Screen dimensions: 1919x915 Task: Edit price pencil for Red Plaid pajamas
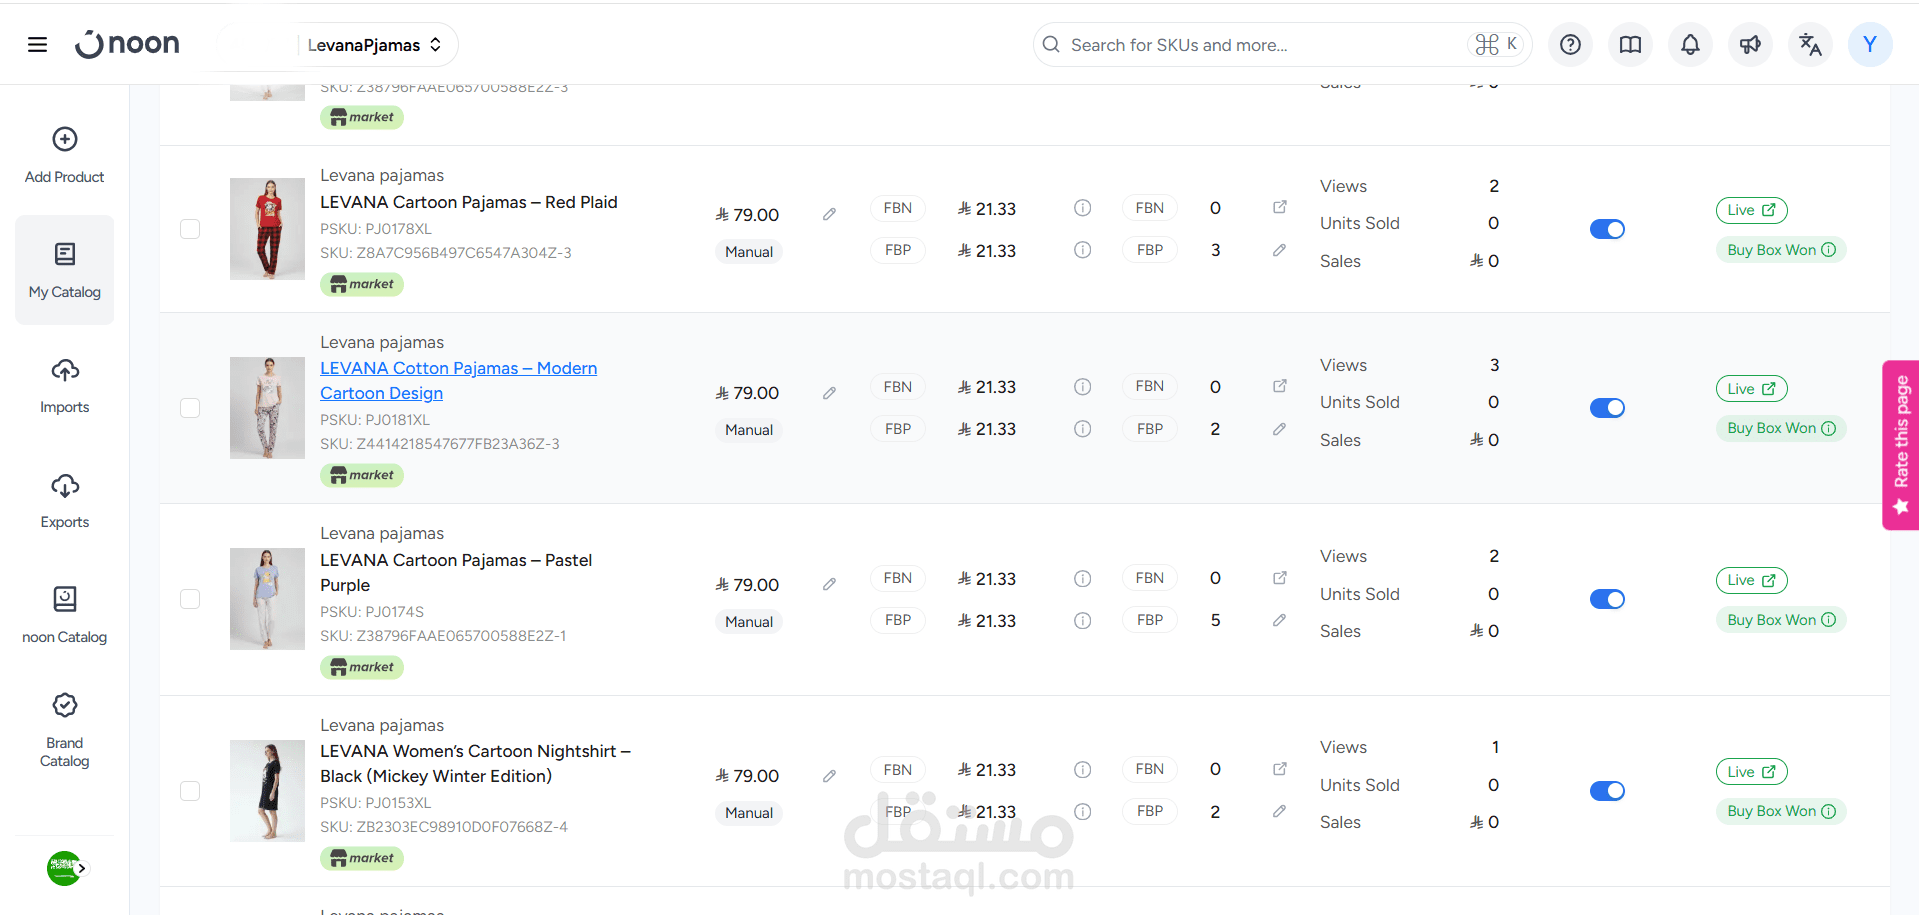pos(829,214)
